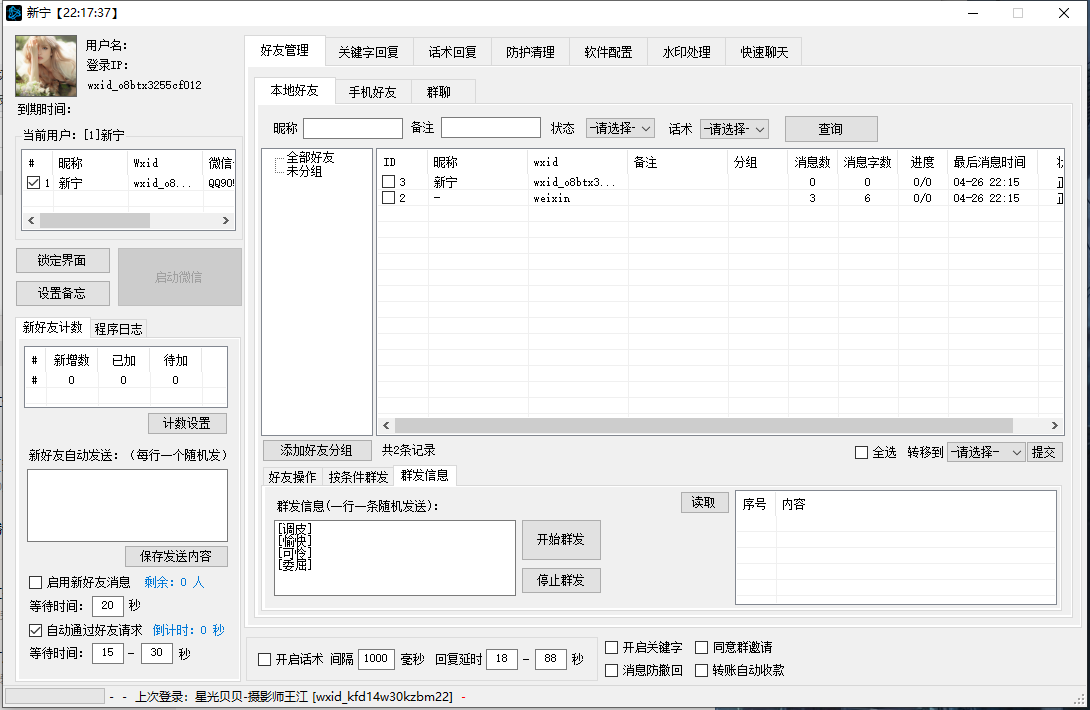Image resolution: width=1090 pixels, height=710 pixels.
Task: Select 全部好友 in the group tree
Action: point(311,157)
